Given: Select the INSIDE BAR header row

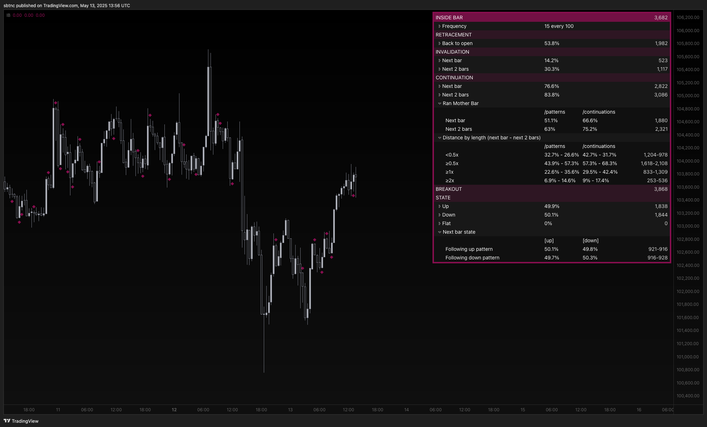Looking at the screenshot, I should click(x=552, y=17).
